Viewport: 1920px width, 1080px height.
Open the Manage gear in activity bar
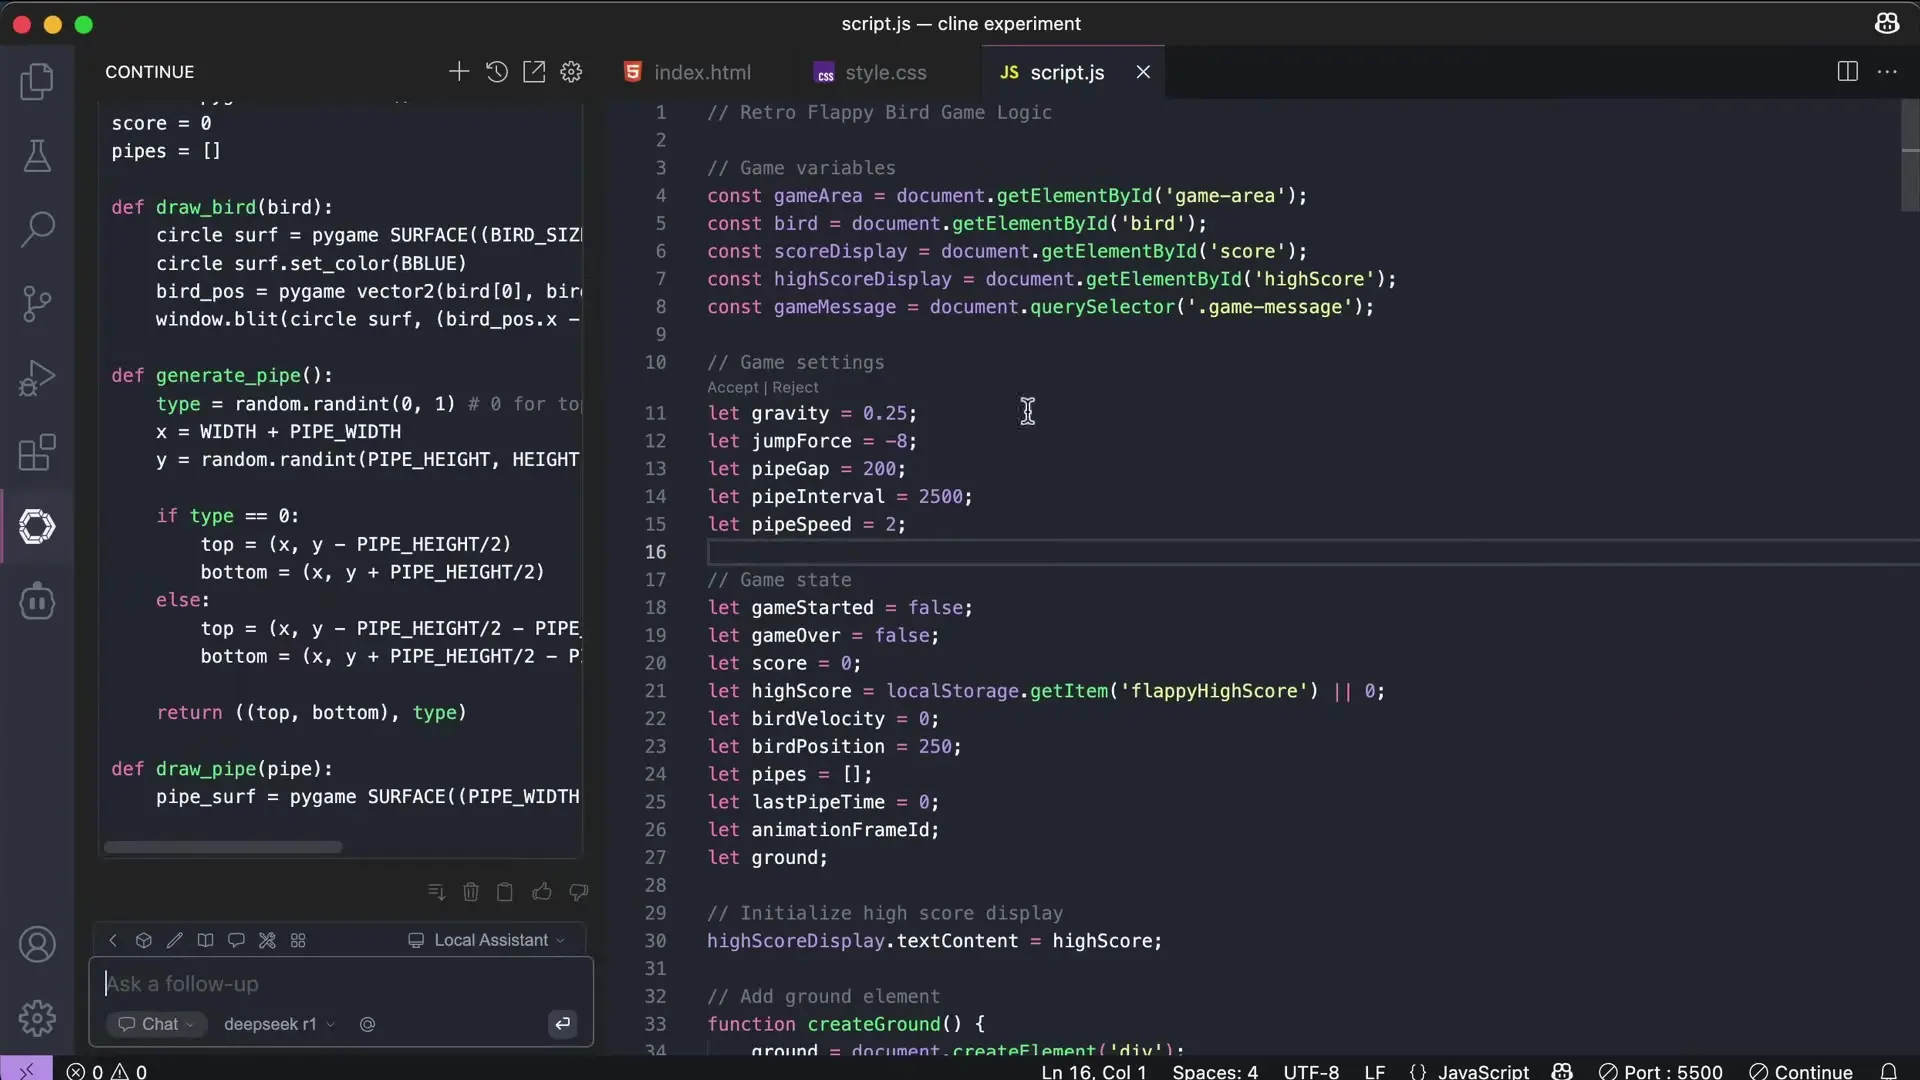(37, 1018)
